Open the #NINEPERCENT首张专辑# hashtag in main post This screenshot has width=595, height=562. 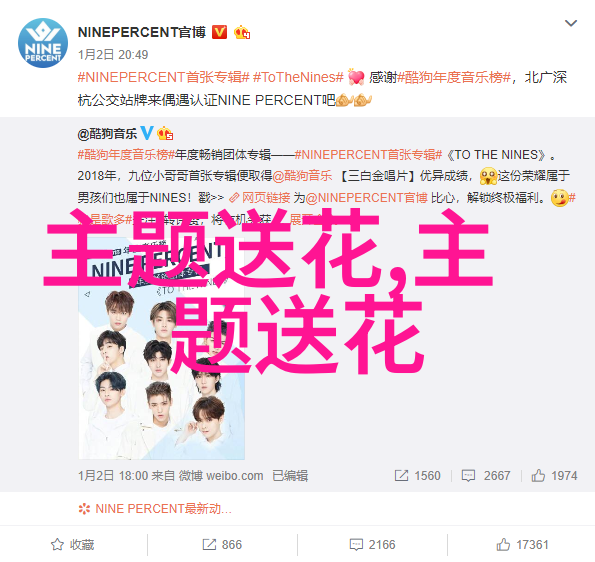coord(164,77)
